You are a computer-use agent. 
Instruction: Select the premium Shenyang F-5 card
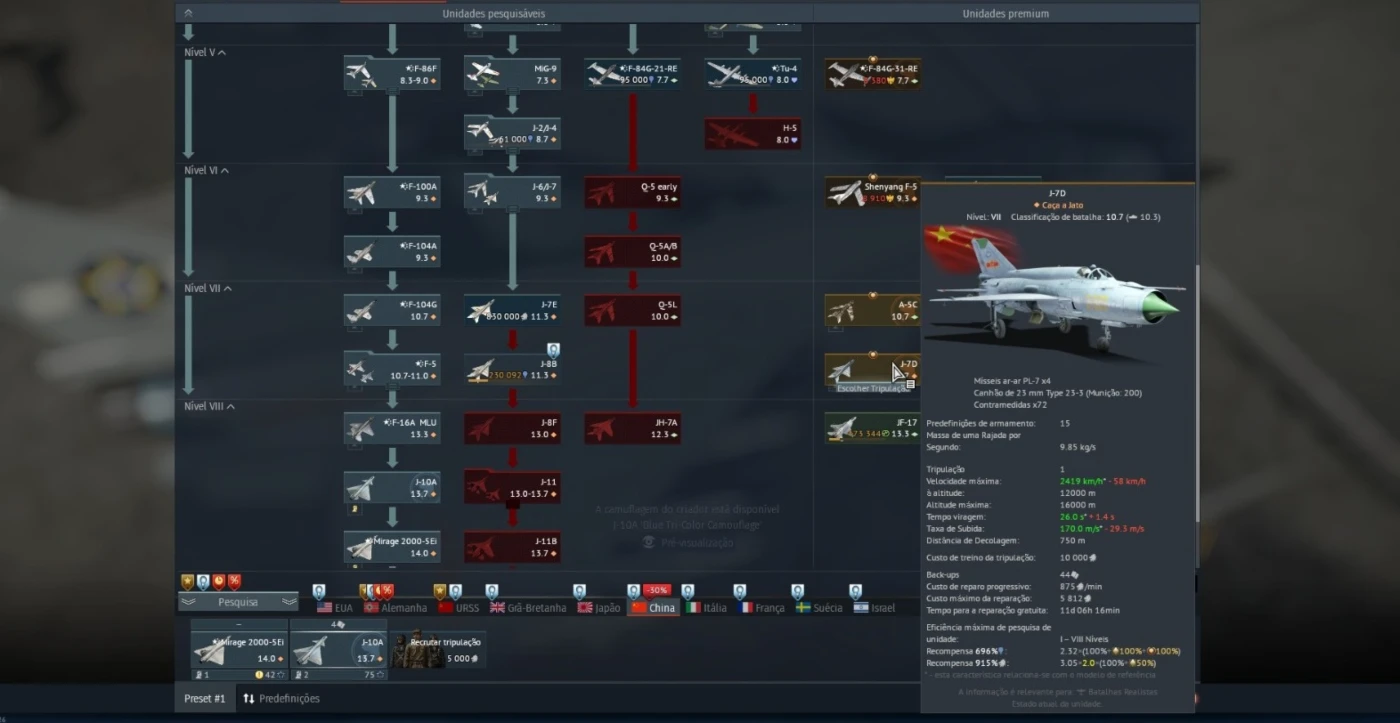point(872,192)
